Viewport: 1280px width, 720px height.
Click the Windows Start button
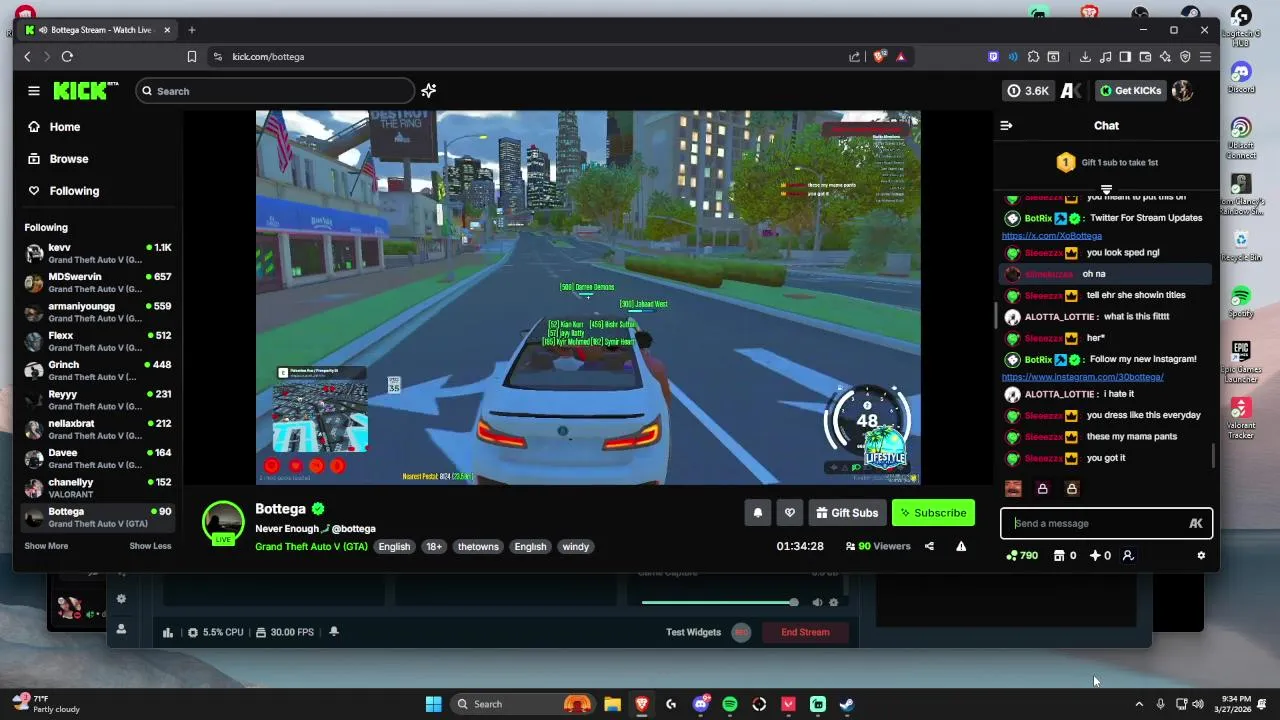point(433,704)
